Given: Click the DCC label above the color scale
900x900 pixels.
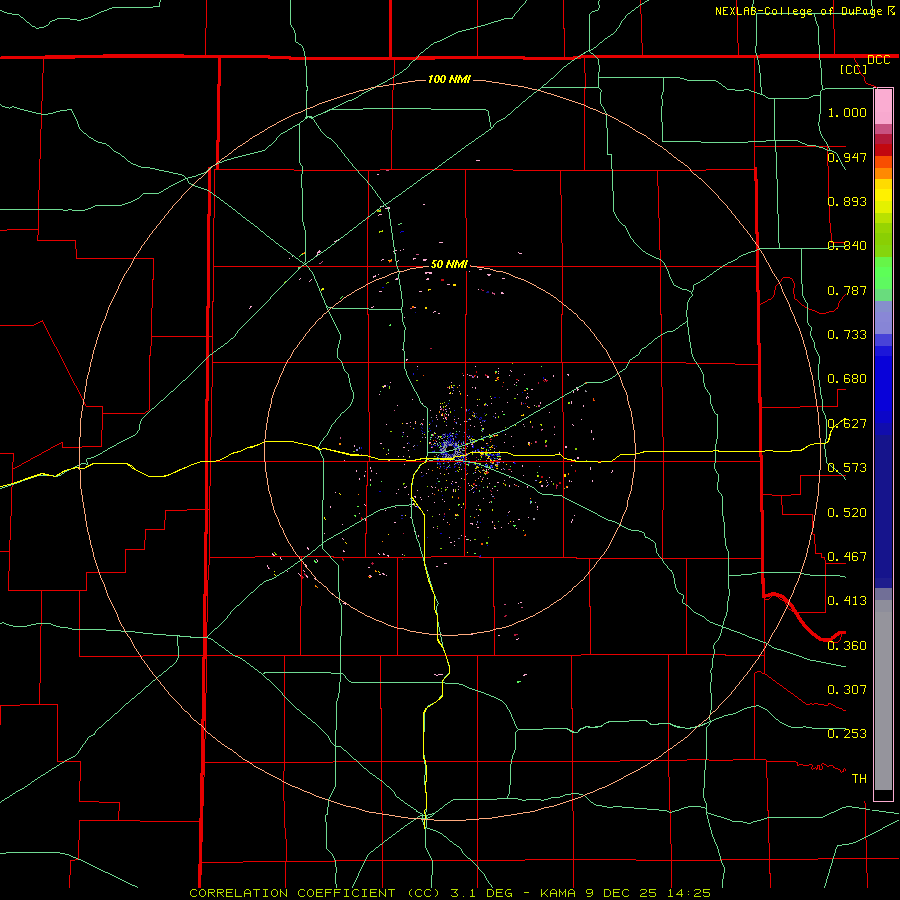Looking at the screenshot, I should coord(879,60).
